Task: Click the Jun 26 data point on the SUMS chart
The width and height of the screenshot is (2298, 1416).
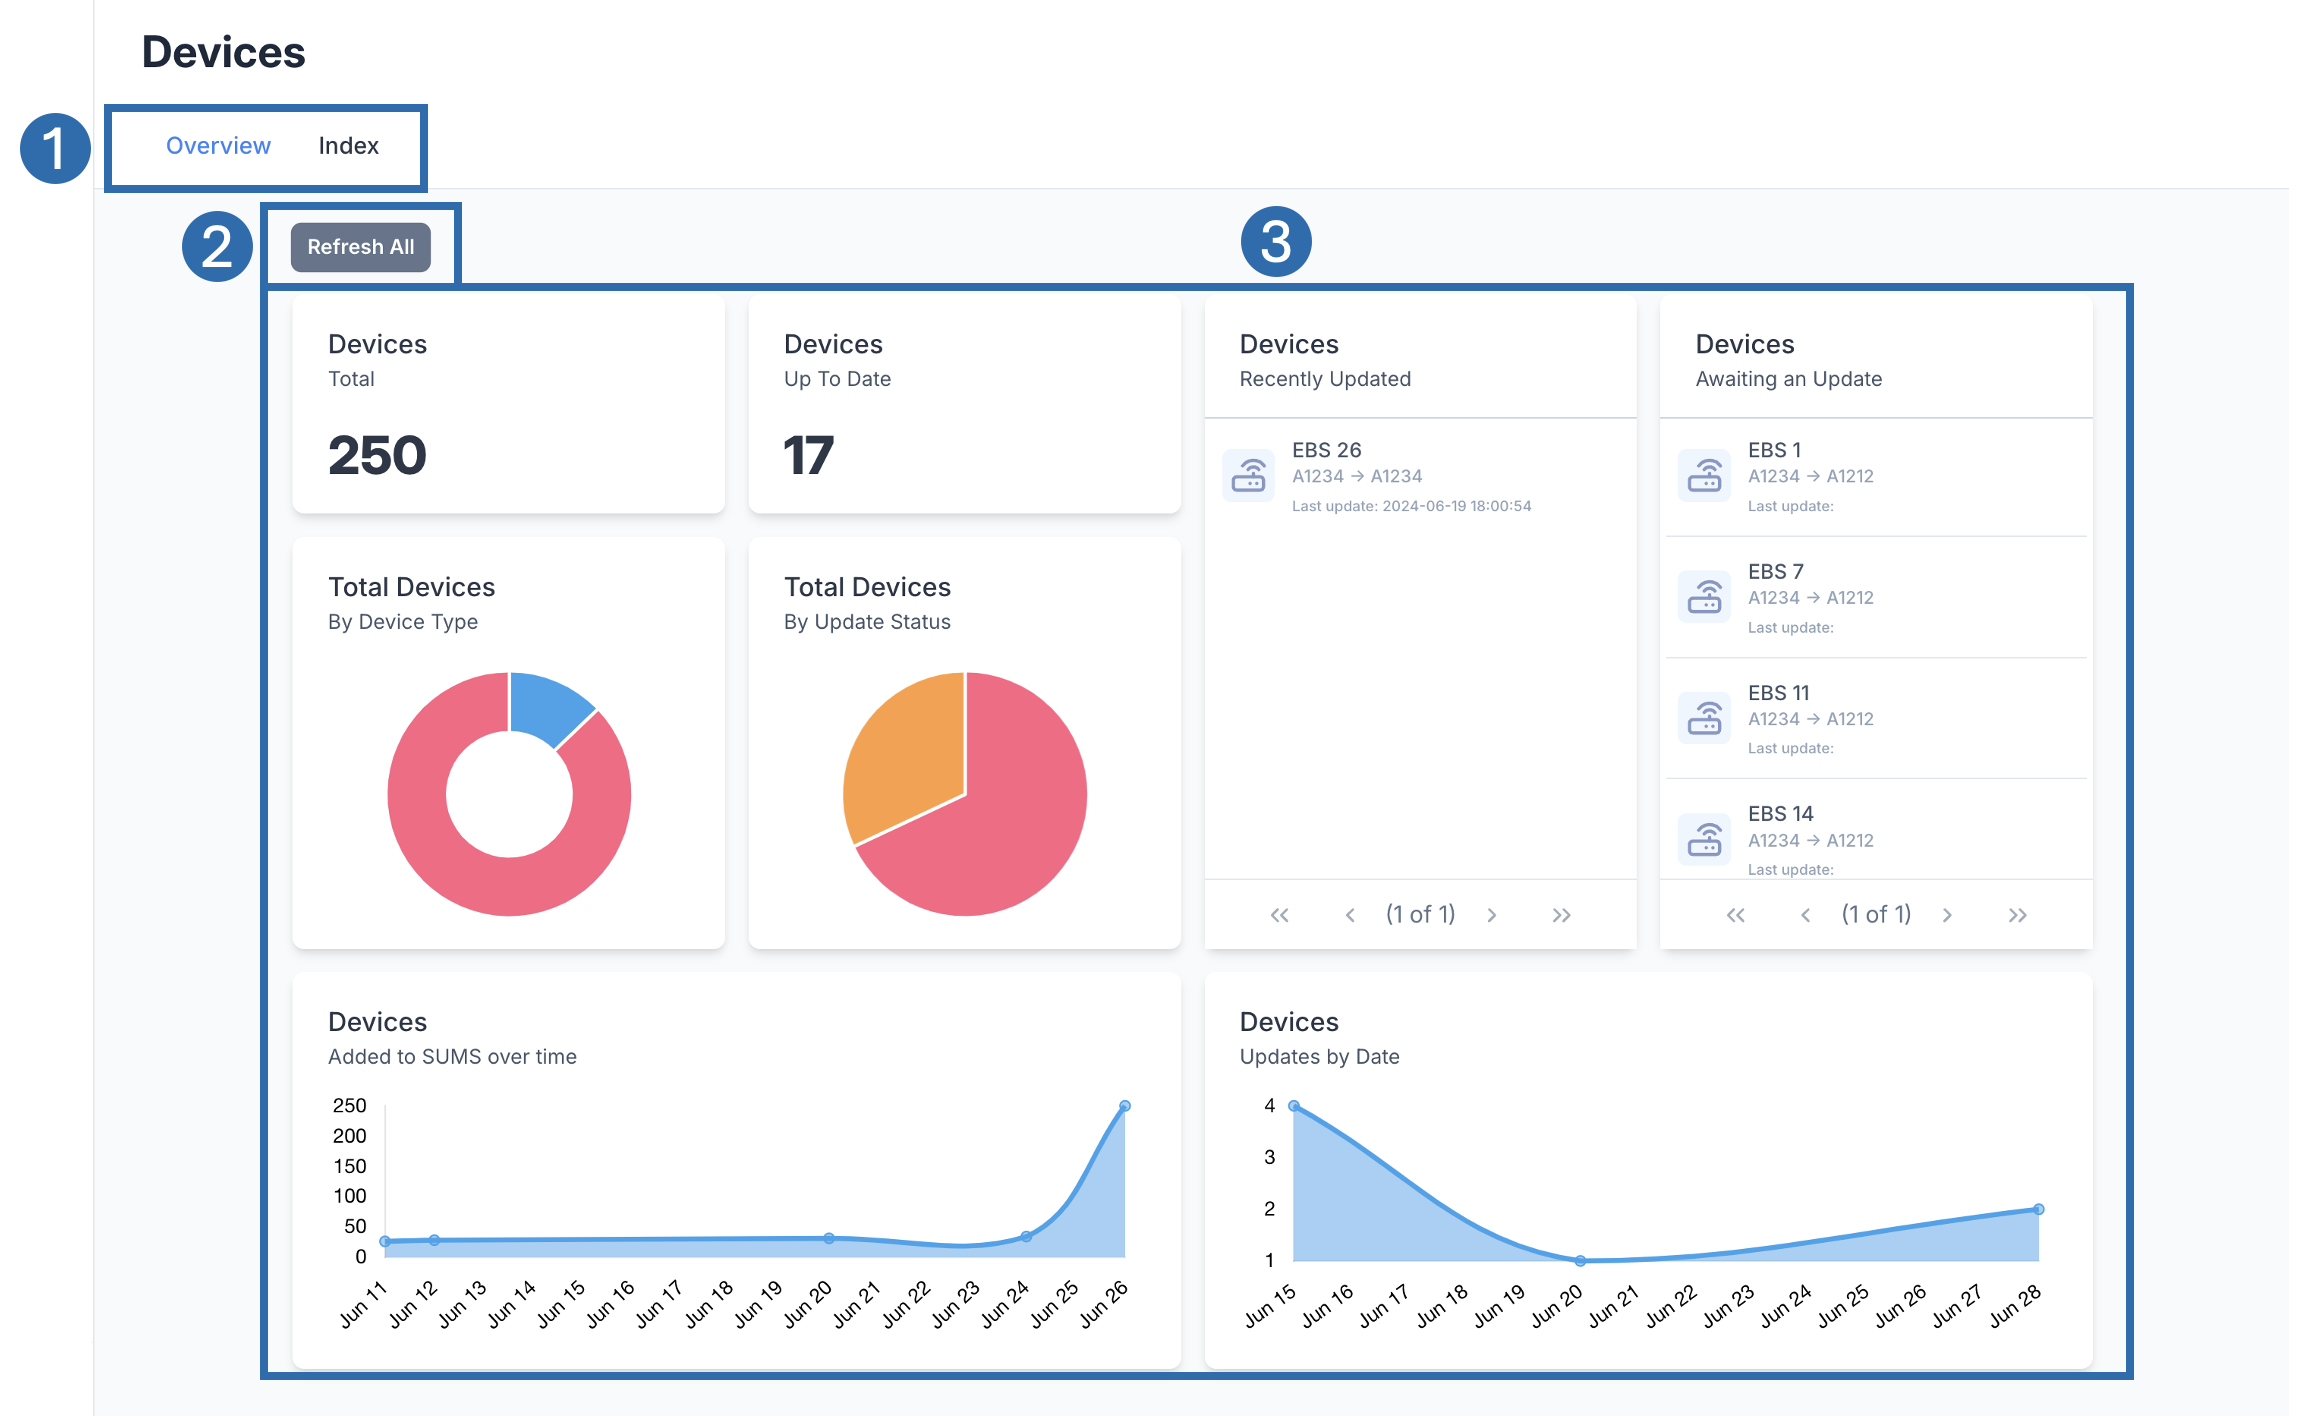Action: point(1124,1106)
